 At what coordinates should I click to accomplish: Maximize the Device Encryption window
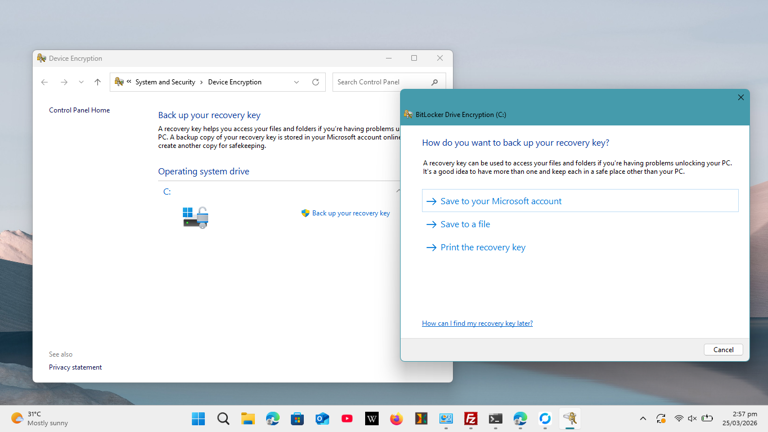tap(414, 58)
